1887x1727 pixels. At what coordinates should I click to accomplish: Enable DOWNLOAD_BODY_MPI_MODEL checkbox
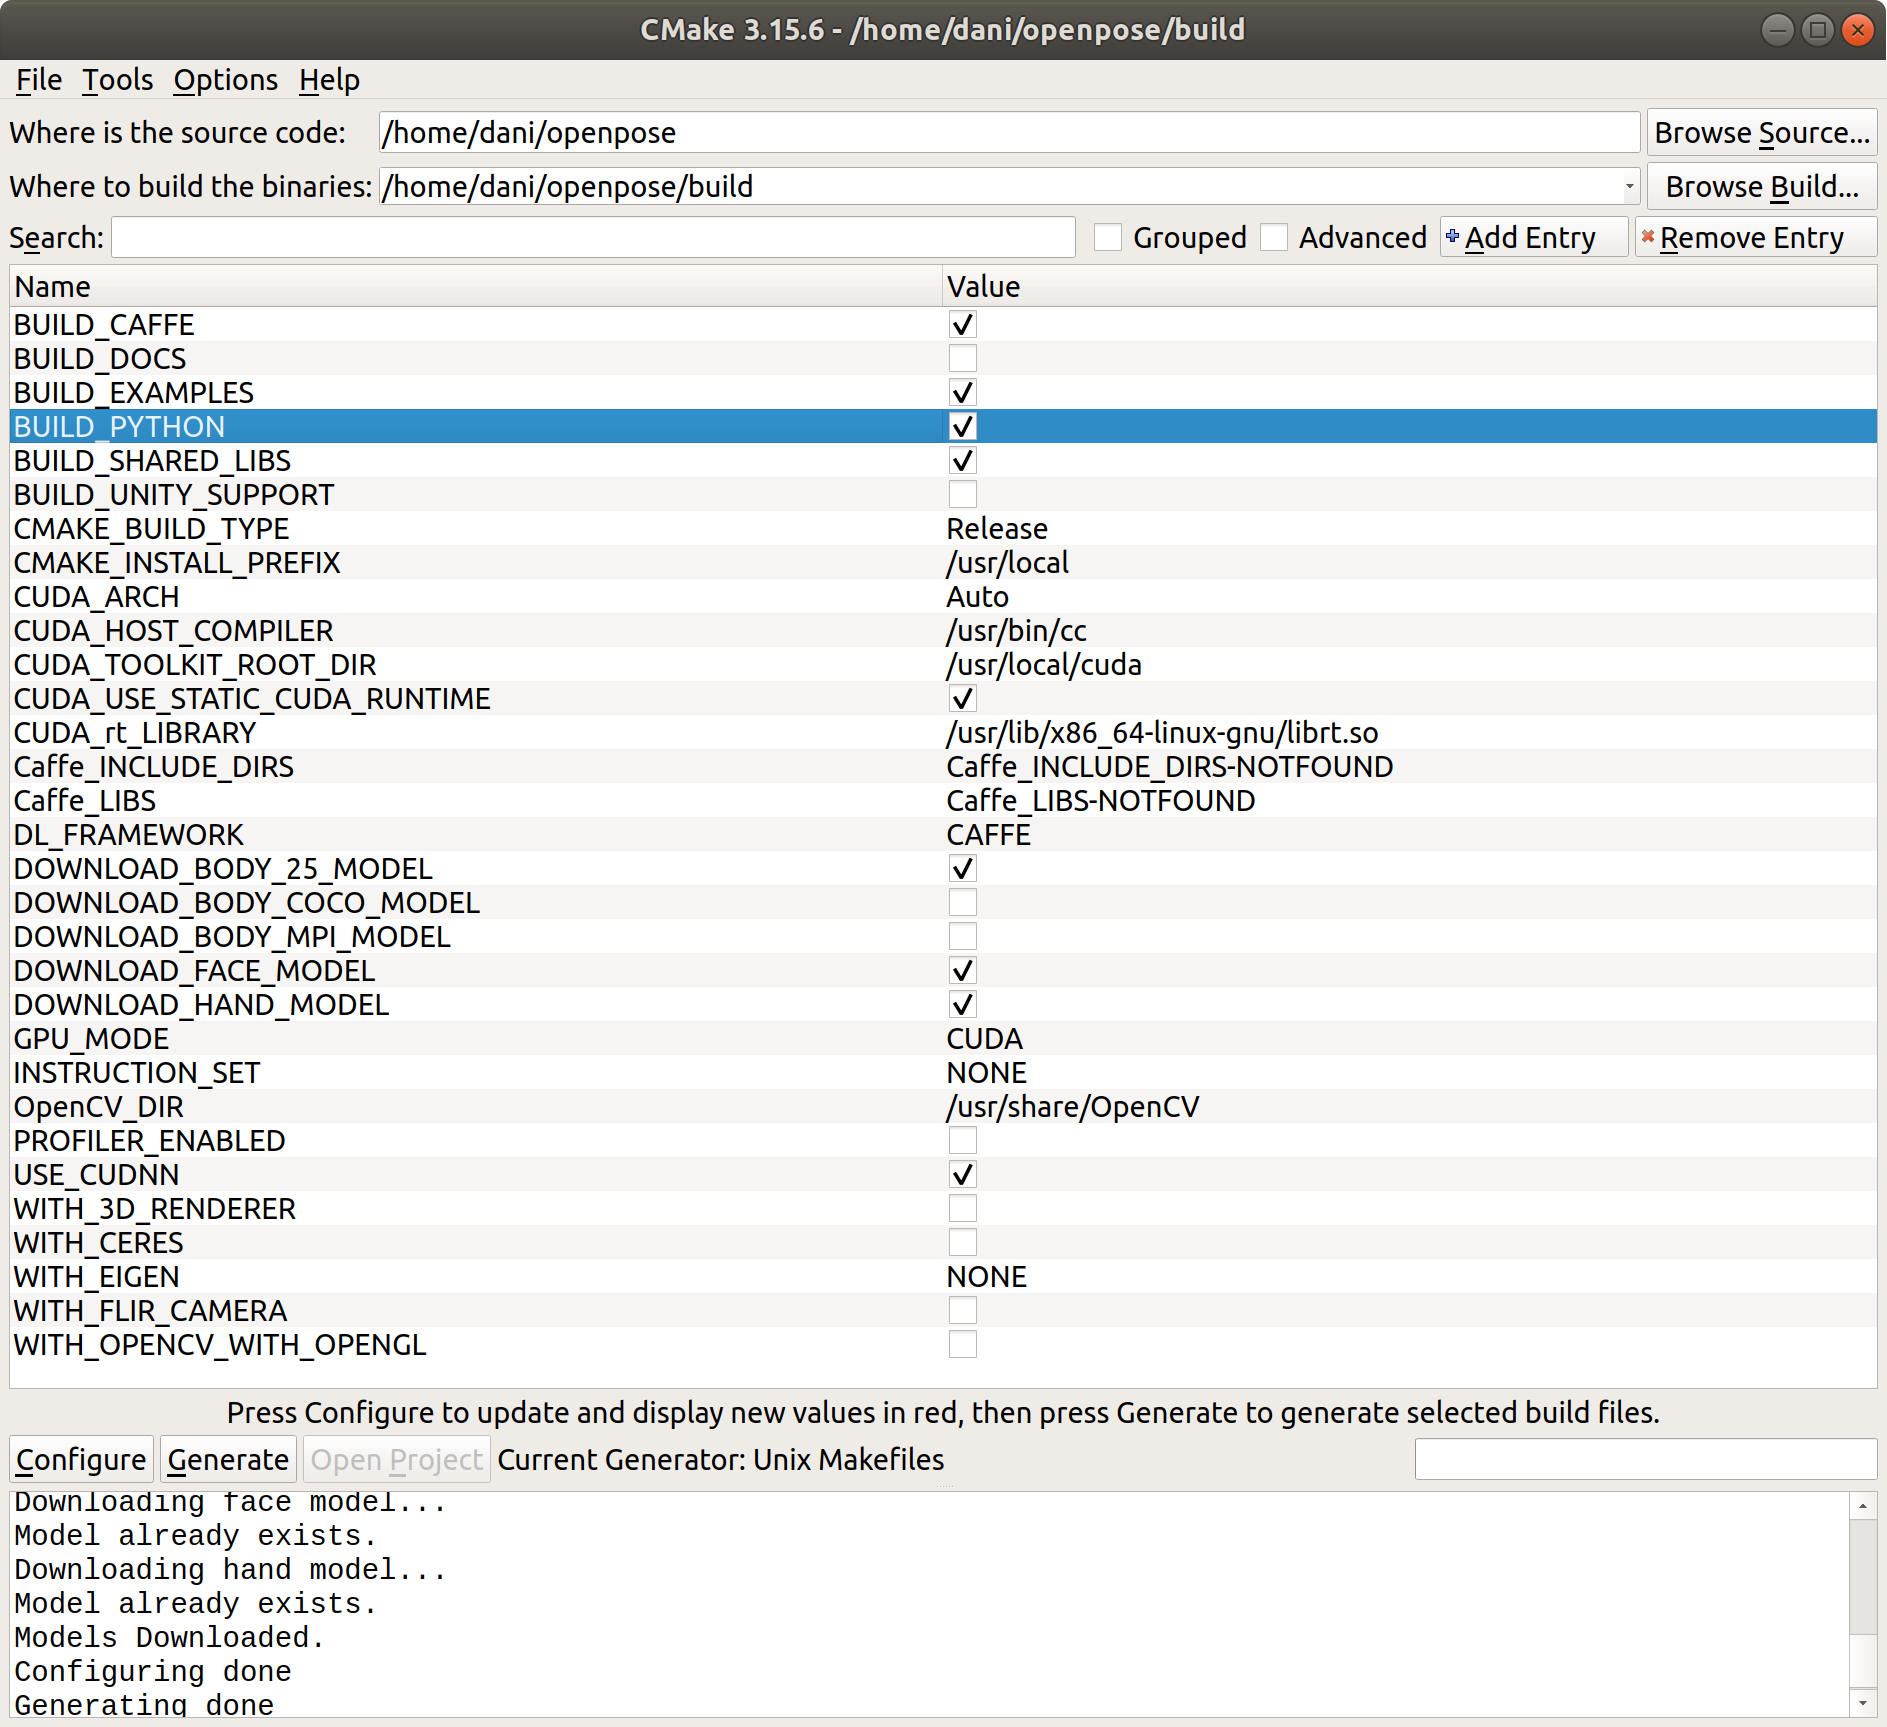pyautogui.click(x=962, y=937)
